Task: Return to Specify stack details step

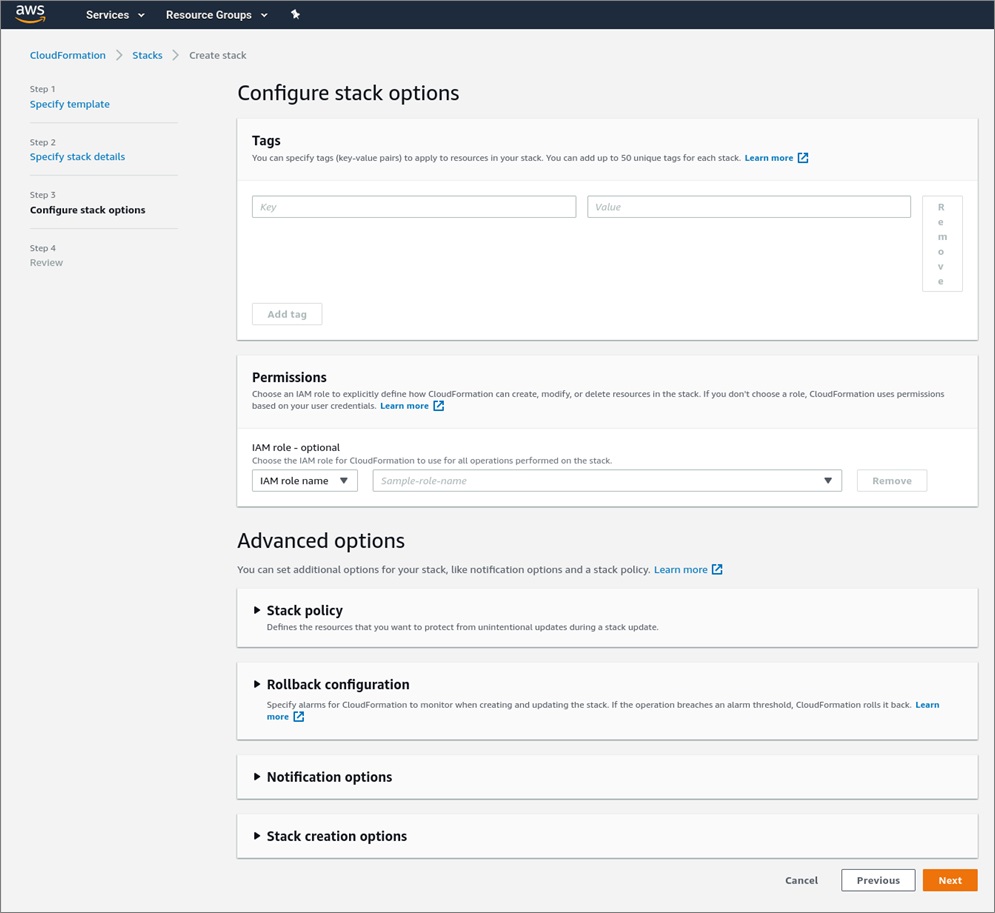Action: point(77,157)
